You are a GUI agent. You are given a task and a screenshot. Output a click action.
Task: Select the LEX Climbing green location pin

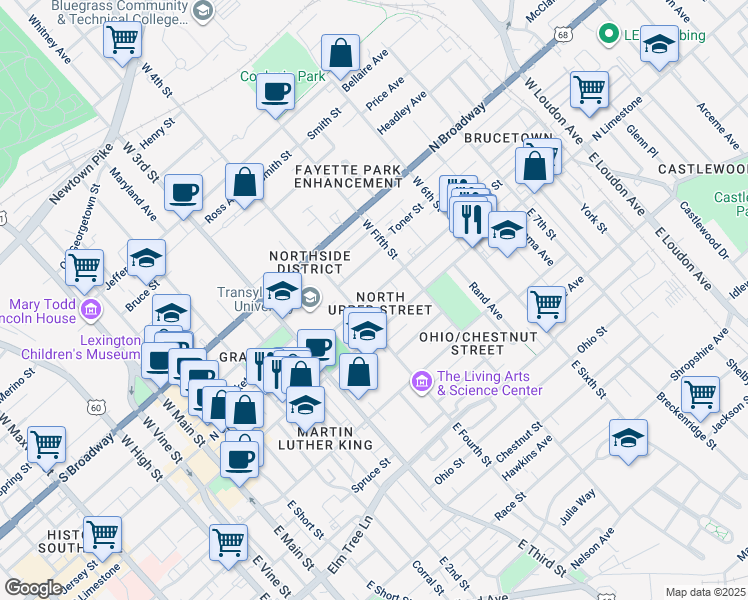click(x=608, y=34)
